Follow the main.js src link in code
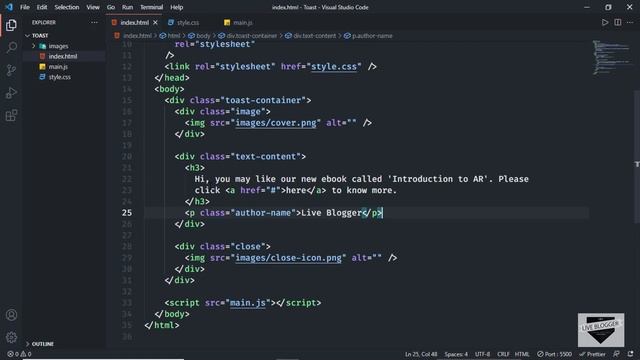The image size is (640, 360). pos(248,303)
